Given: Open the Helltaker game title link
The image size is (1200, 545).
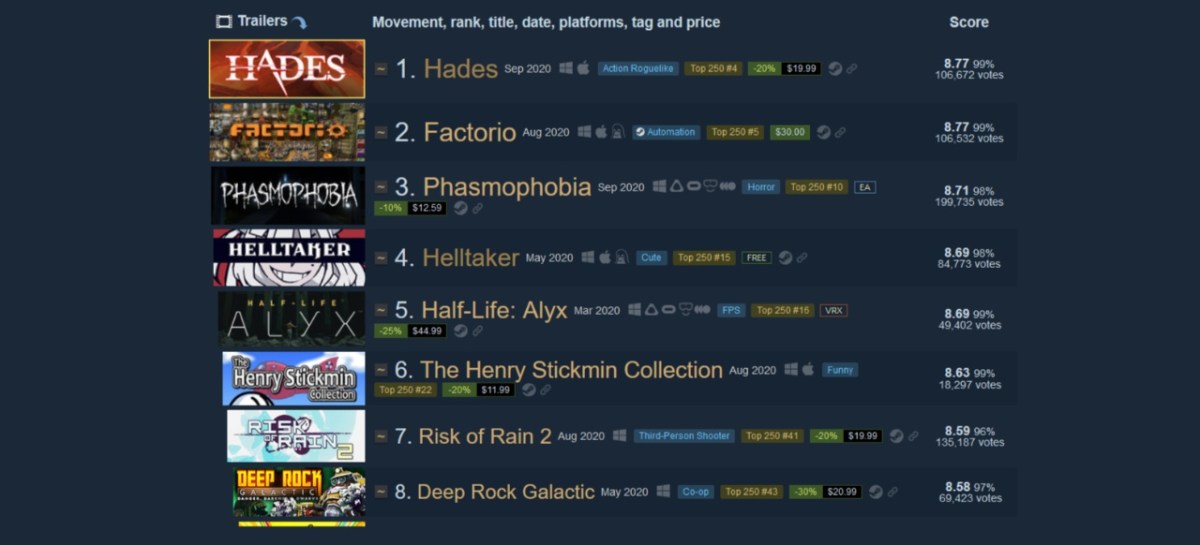Looking at the screenshot, I should (x=471, y=258).
